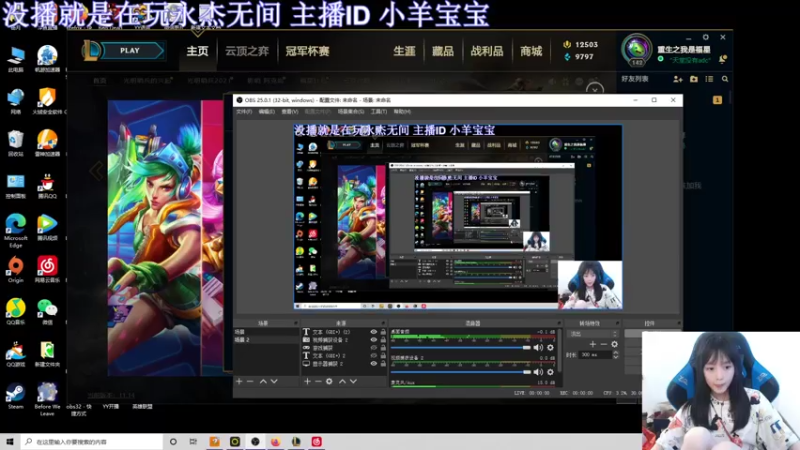Toggle visibility of 文本 (GDI+) (2) source
800x450 pixels.
tap(373, 332)
